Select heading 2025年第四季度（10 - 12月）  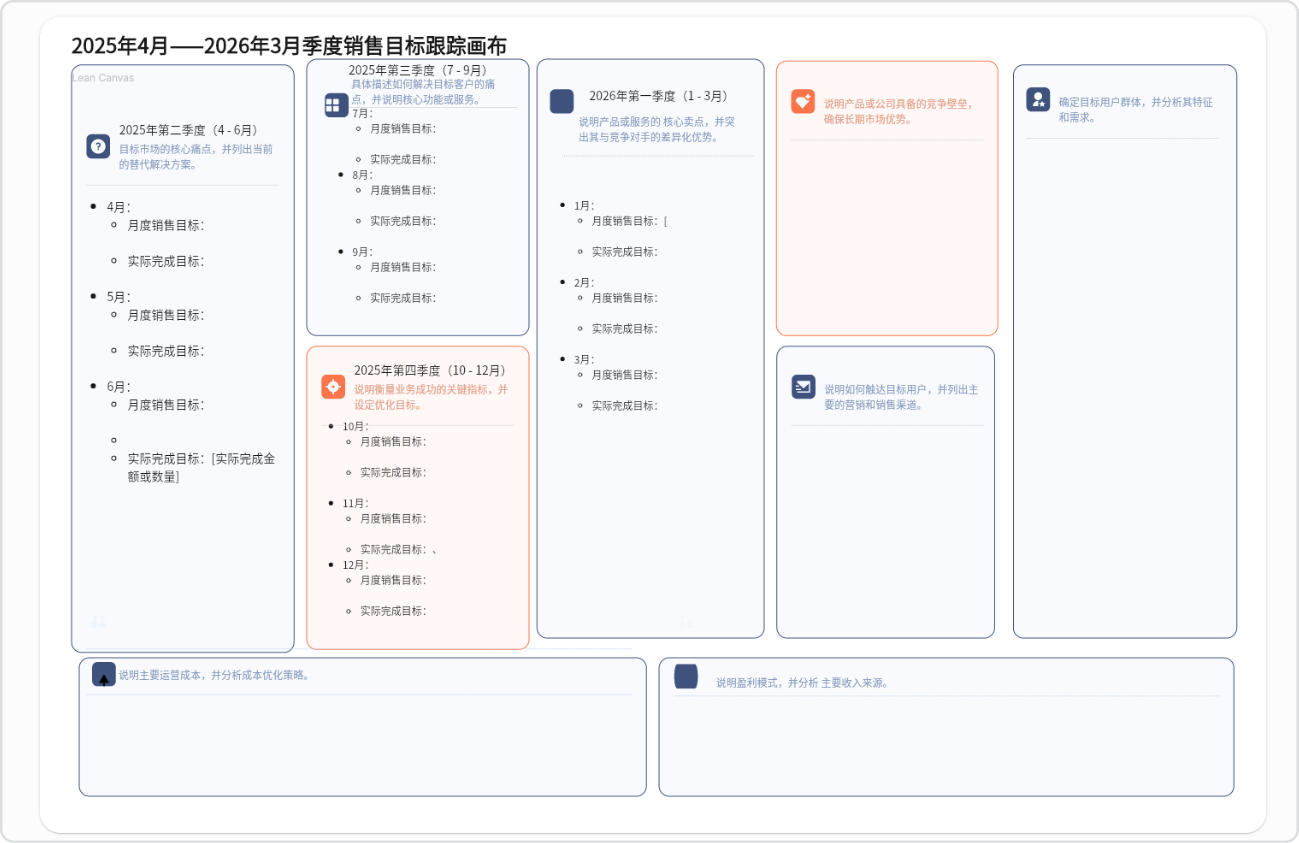point(430,370)
